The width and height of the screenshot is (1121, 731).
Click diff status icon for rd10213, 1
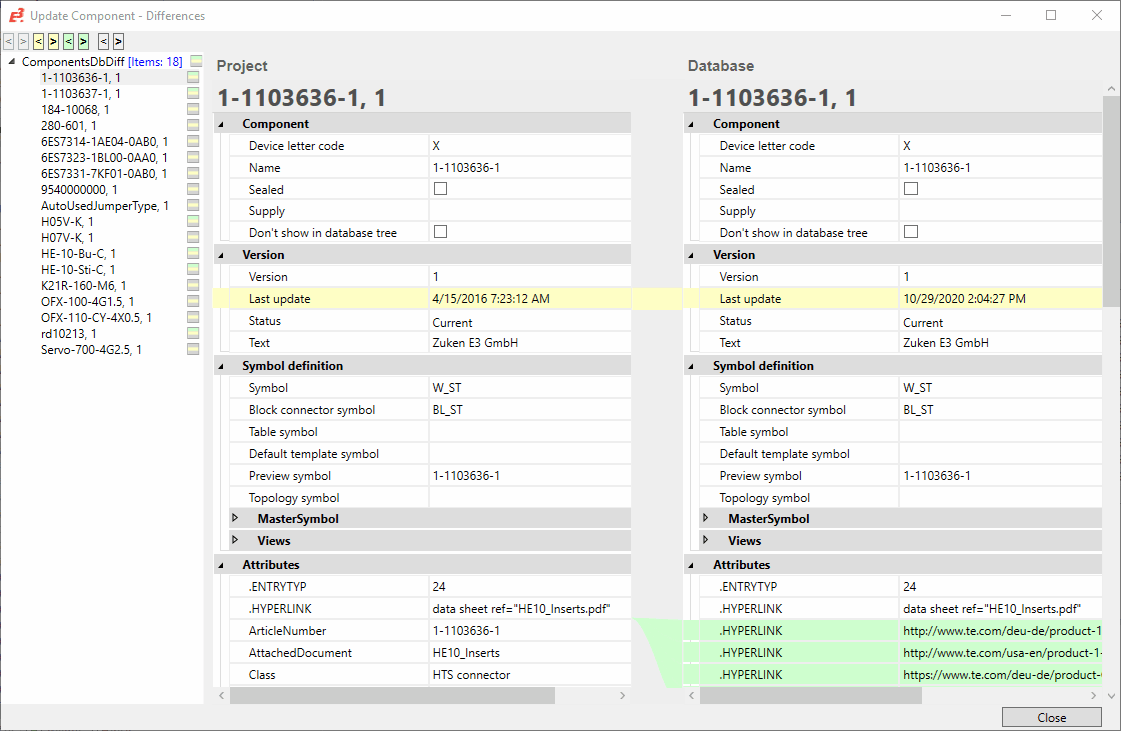click(x=193, y=333)
